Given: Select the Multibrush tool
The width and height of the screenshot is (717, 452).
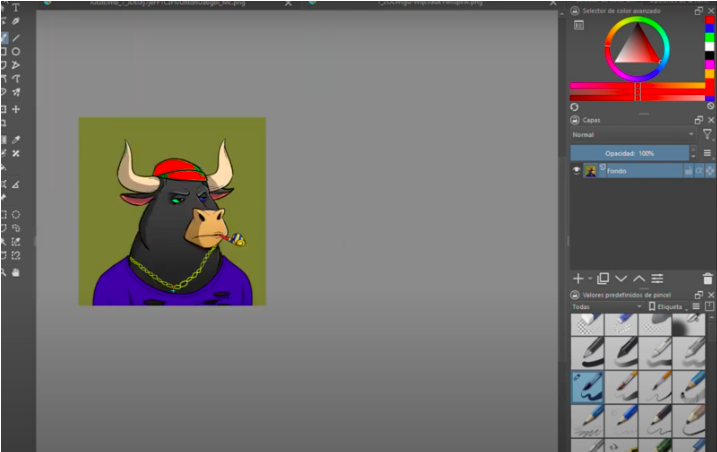Looking at the screenshot, I should pyautogui.click(x=16, y=92).
